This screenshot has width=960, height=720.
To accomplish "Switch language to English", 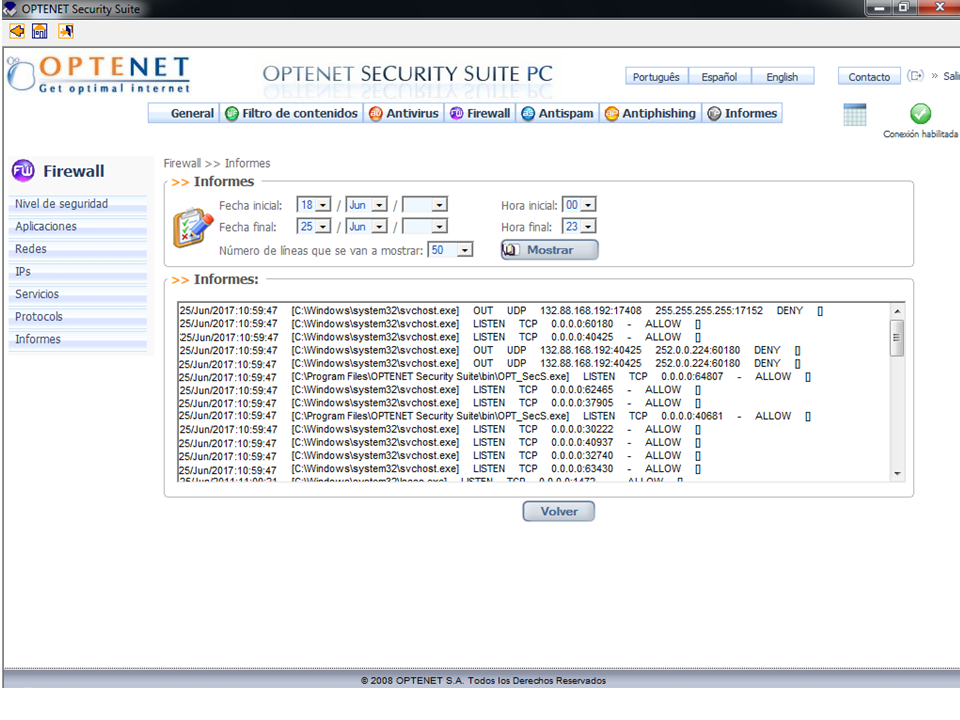I will pyautogui.click(x=782, y=77).
